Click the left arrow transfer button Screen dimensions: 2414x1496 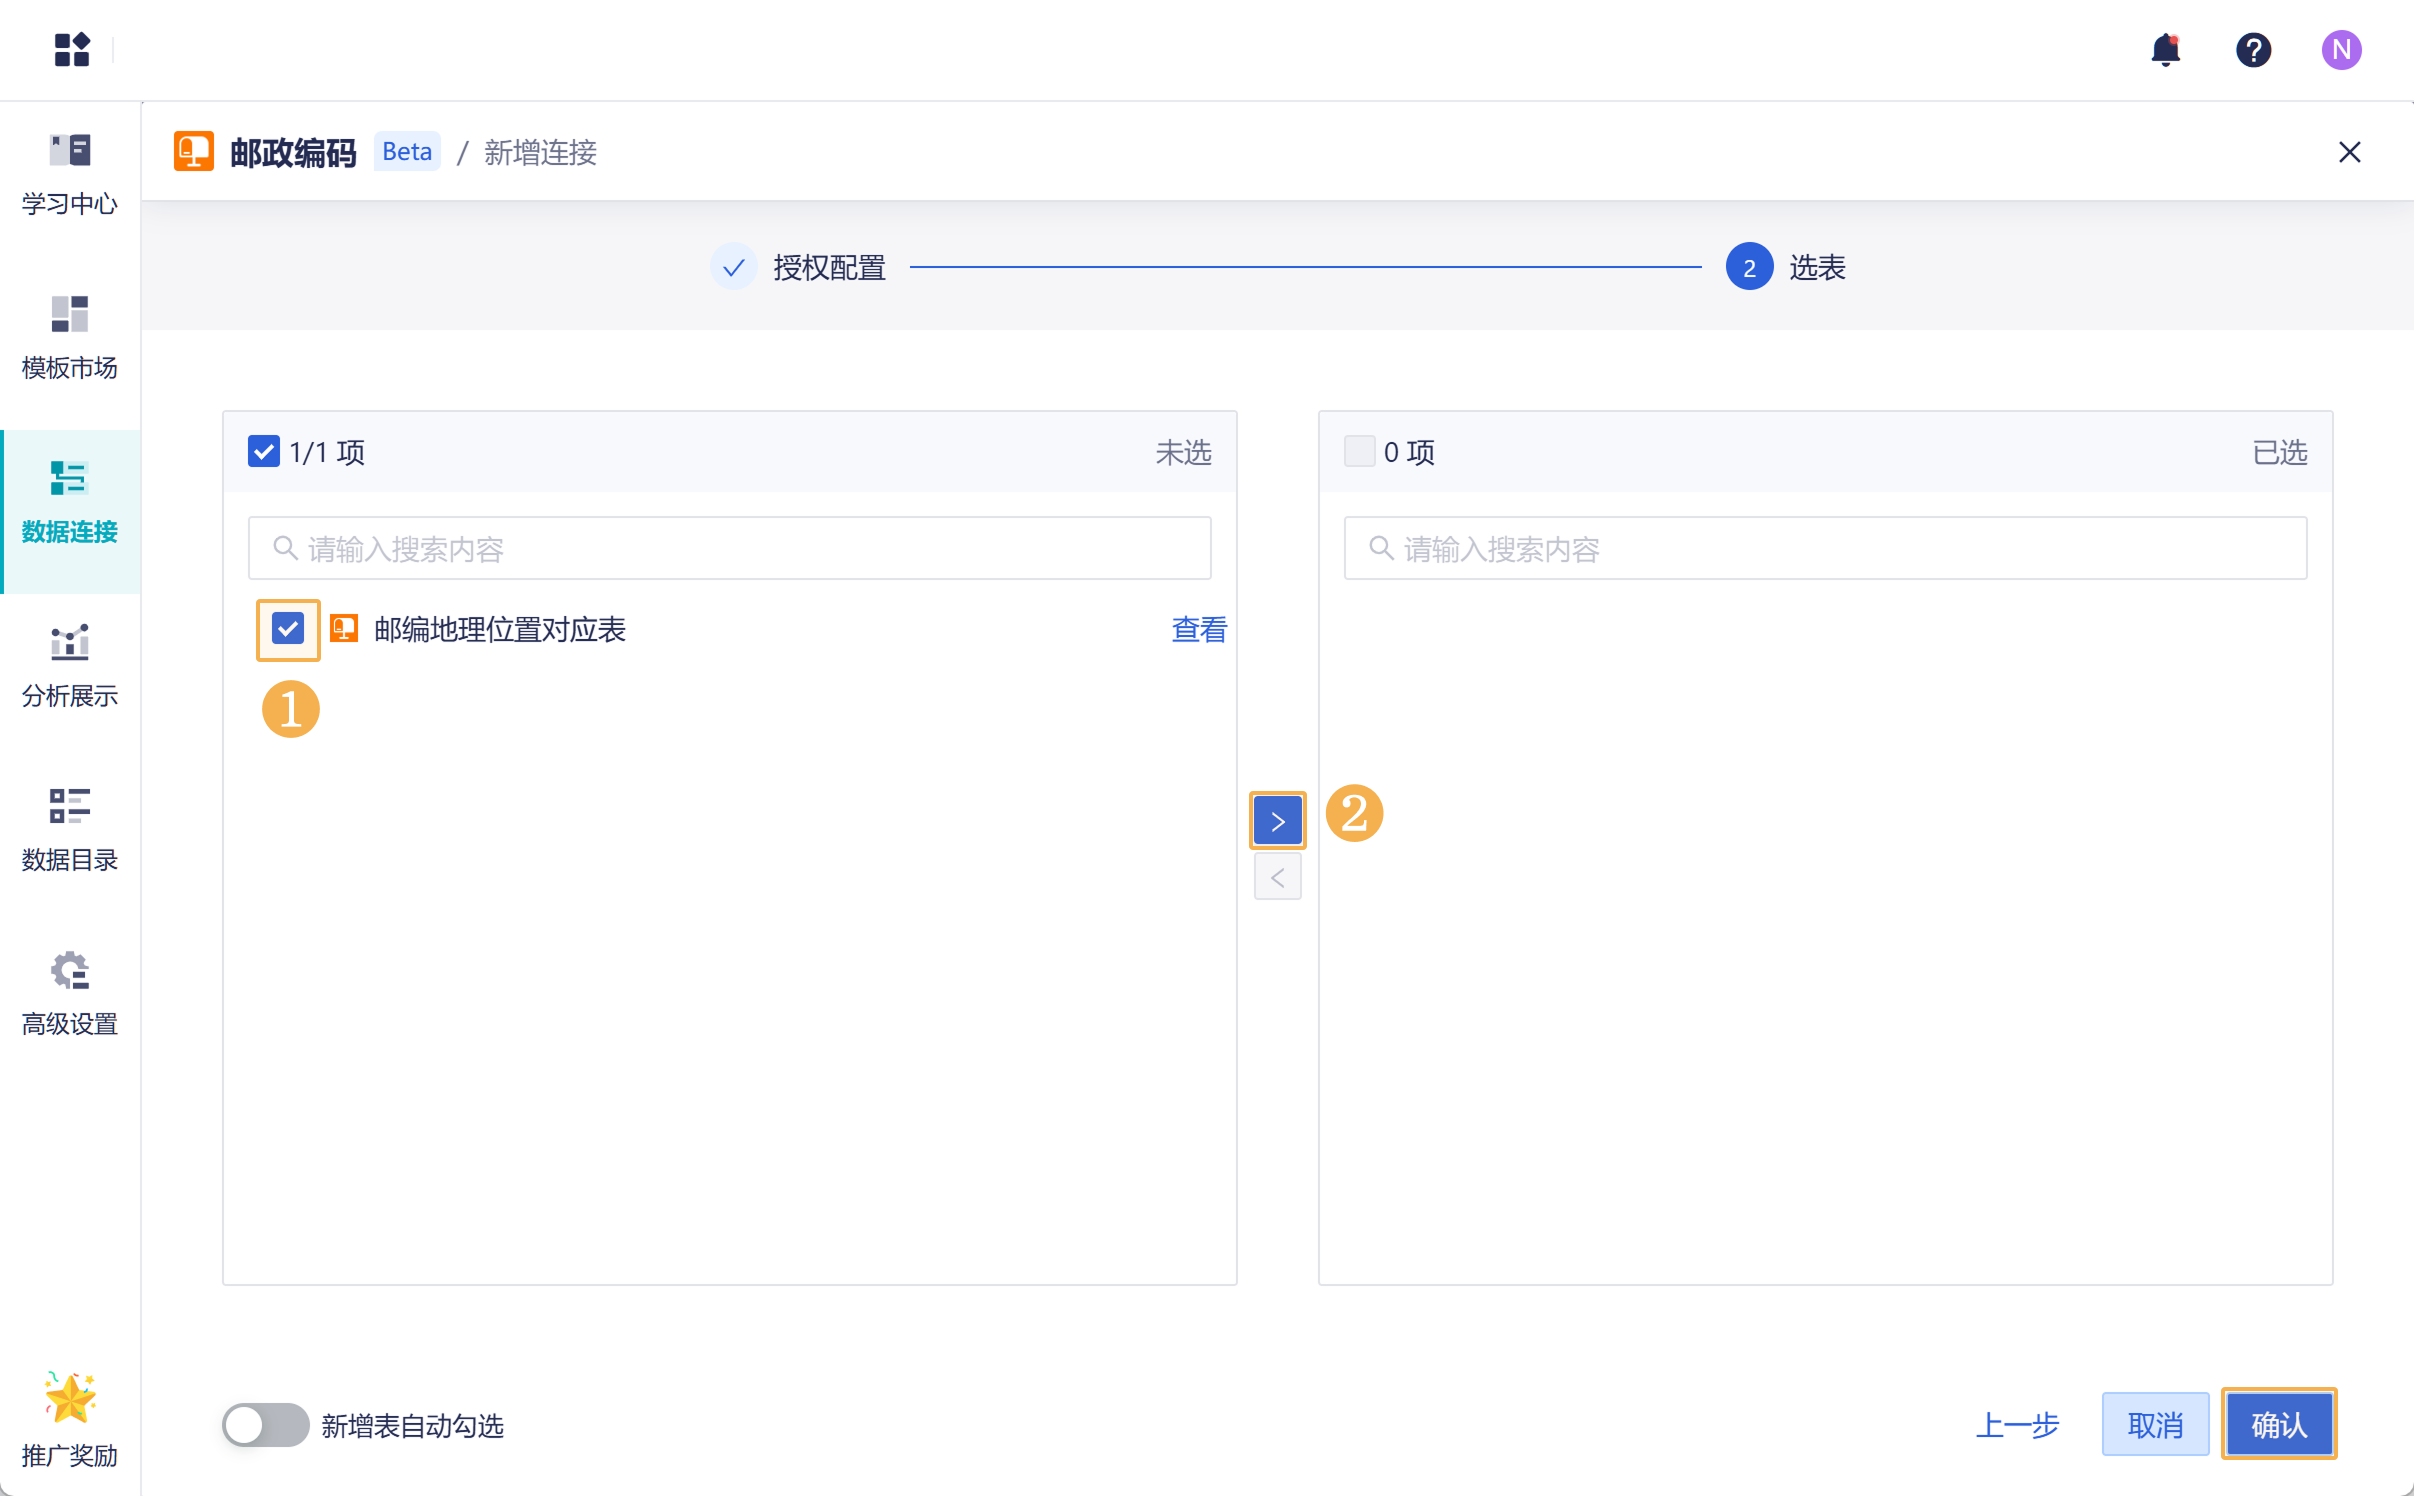click(1277, 877)
